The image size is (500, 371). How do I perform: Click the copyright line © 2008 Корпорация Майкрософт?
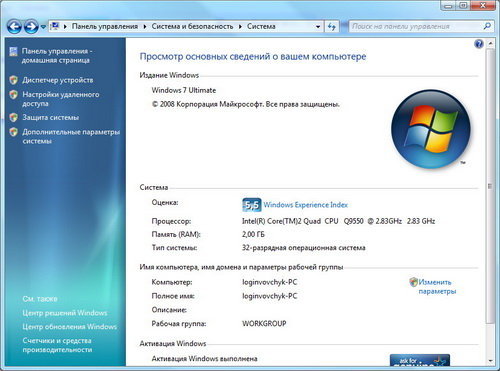click(246, 104)
